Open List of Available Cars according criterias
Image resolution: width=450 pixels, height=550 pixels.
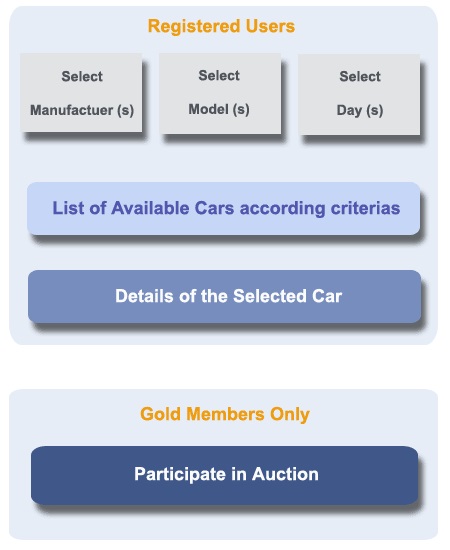point(224,208)
